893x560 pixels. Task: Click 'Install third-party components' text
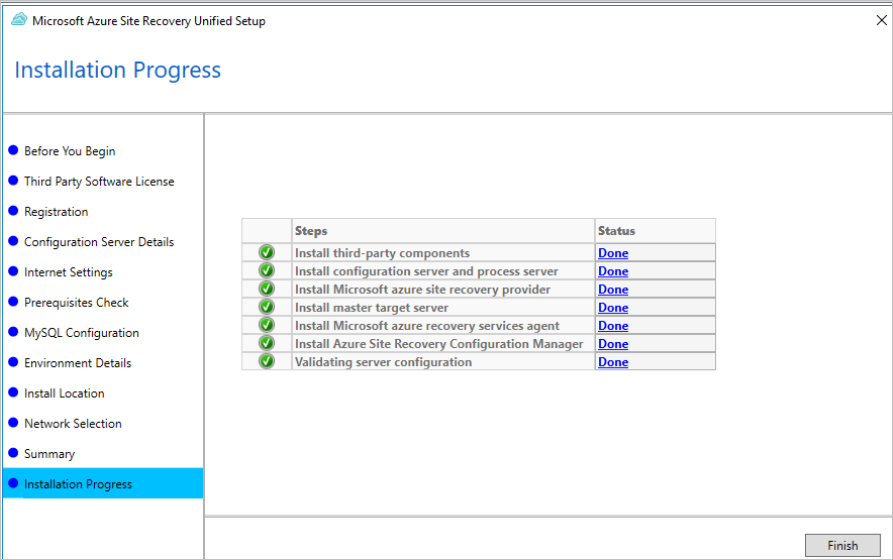pos(382,253)
